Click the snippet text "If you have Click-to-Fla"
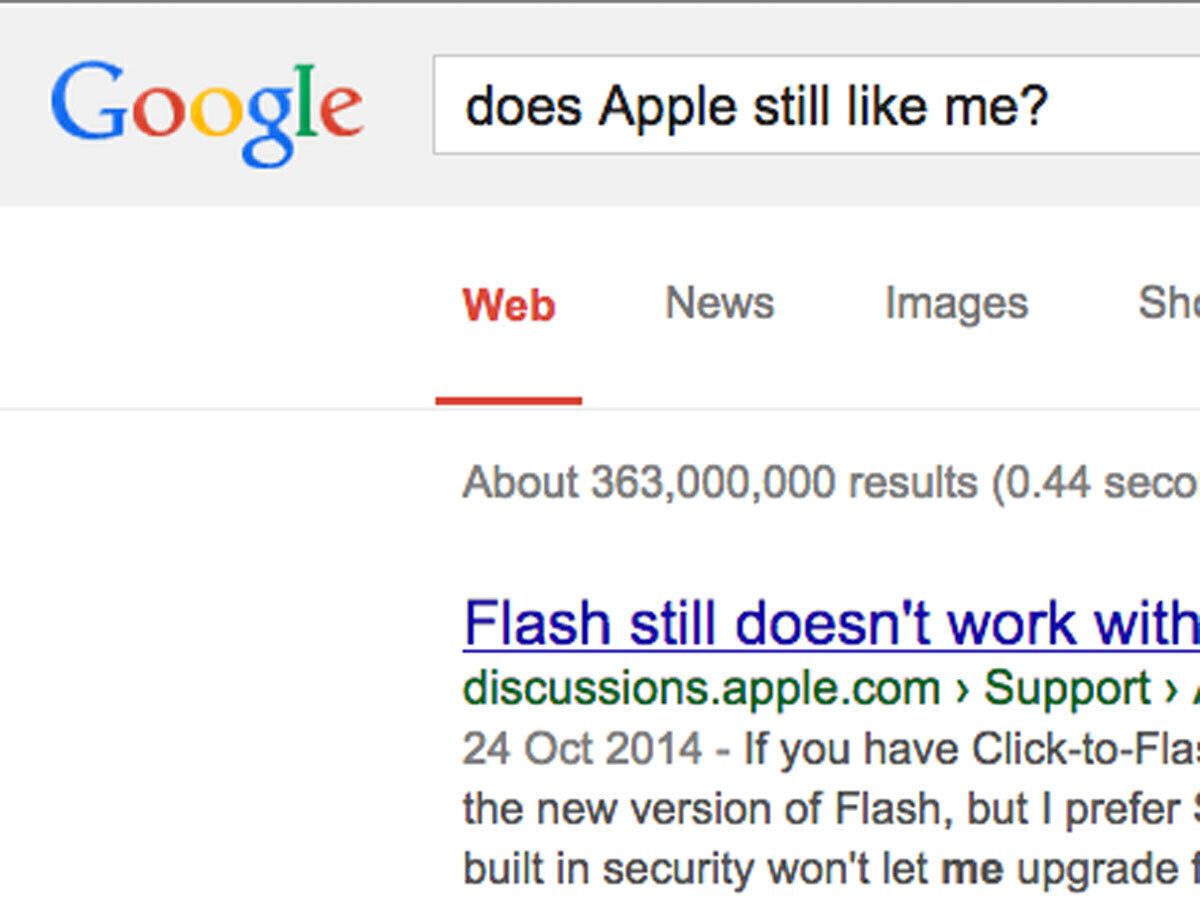The image size is (1200, 900). pyautogui.click(x=970, y=749)
